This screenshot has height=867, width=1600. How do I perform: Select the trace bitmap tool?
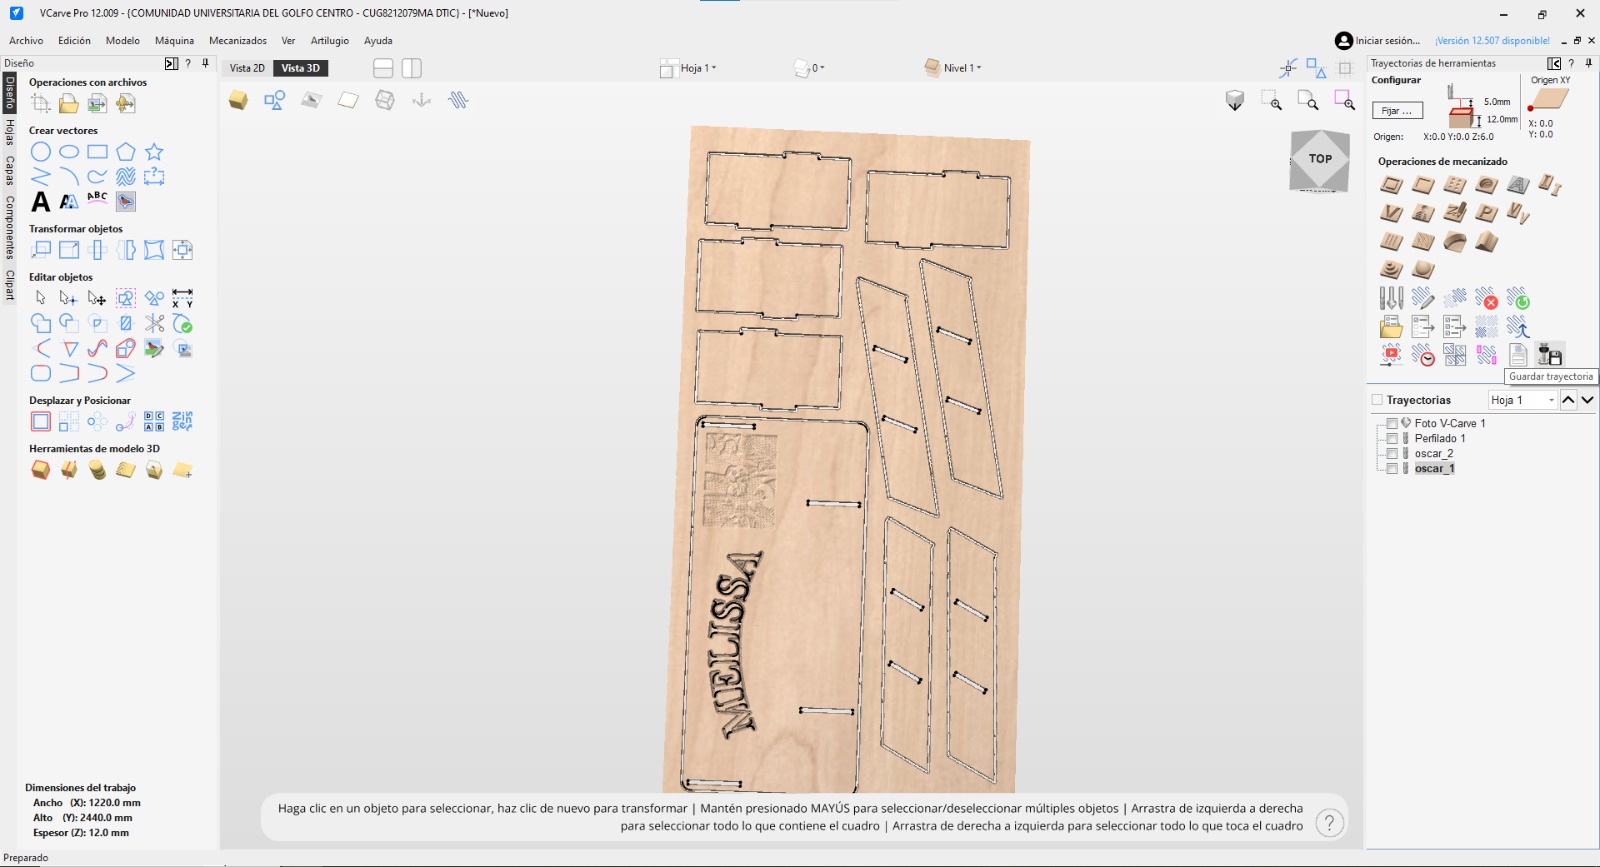coord(125,201)
